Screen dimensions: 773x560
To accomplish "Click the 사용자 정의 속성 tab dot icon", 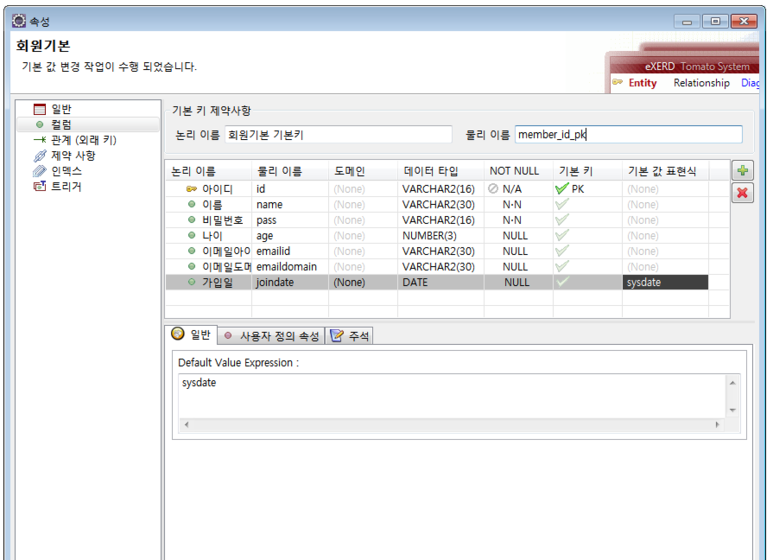I will pos(228,336).
